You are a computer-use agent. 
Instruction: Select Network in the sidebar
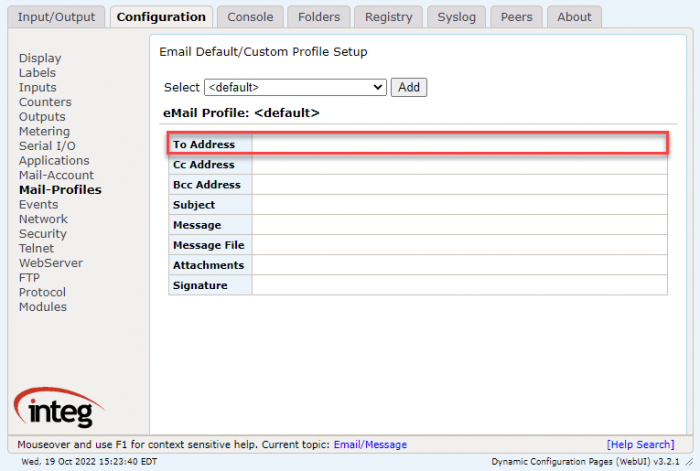click(43, 219)
